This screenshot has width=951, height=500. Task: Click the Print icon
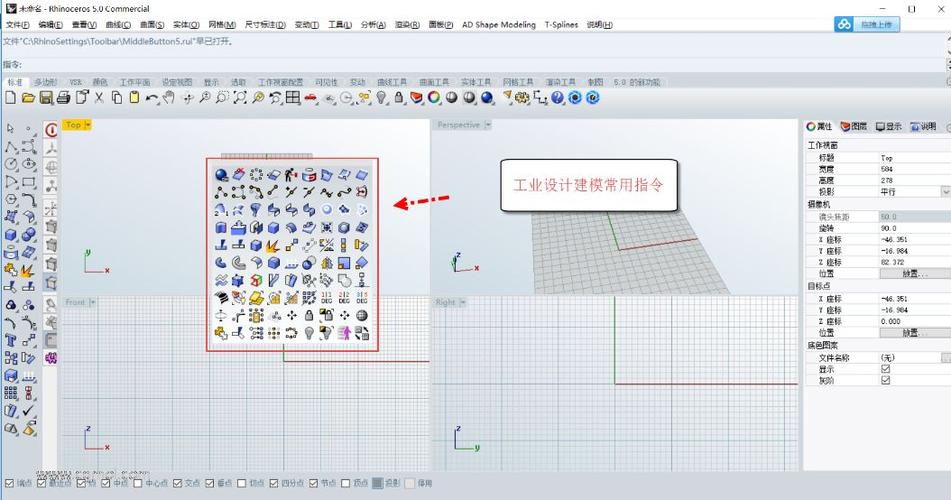pos(63,98)
